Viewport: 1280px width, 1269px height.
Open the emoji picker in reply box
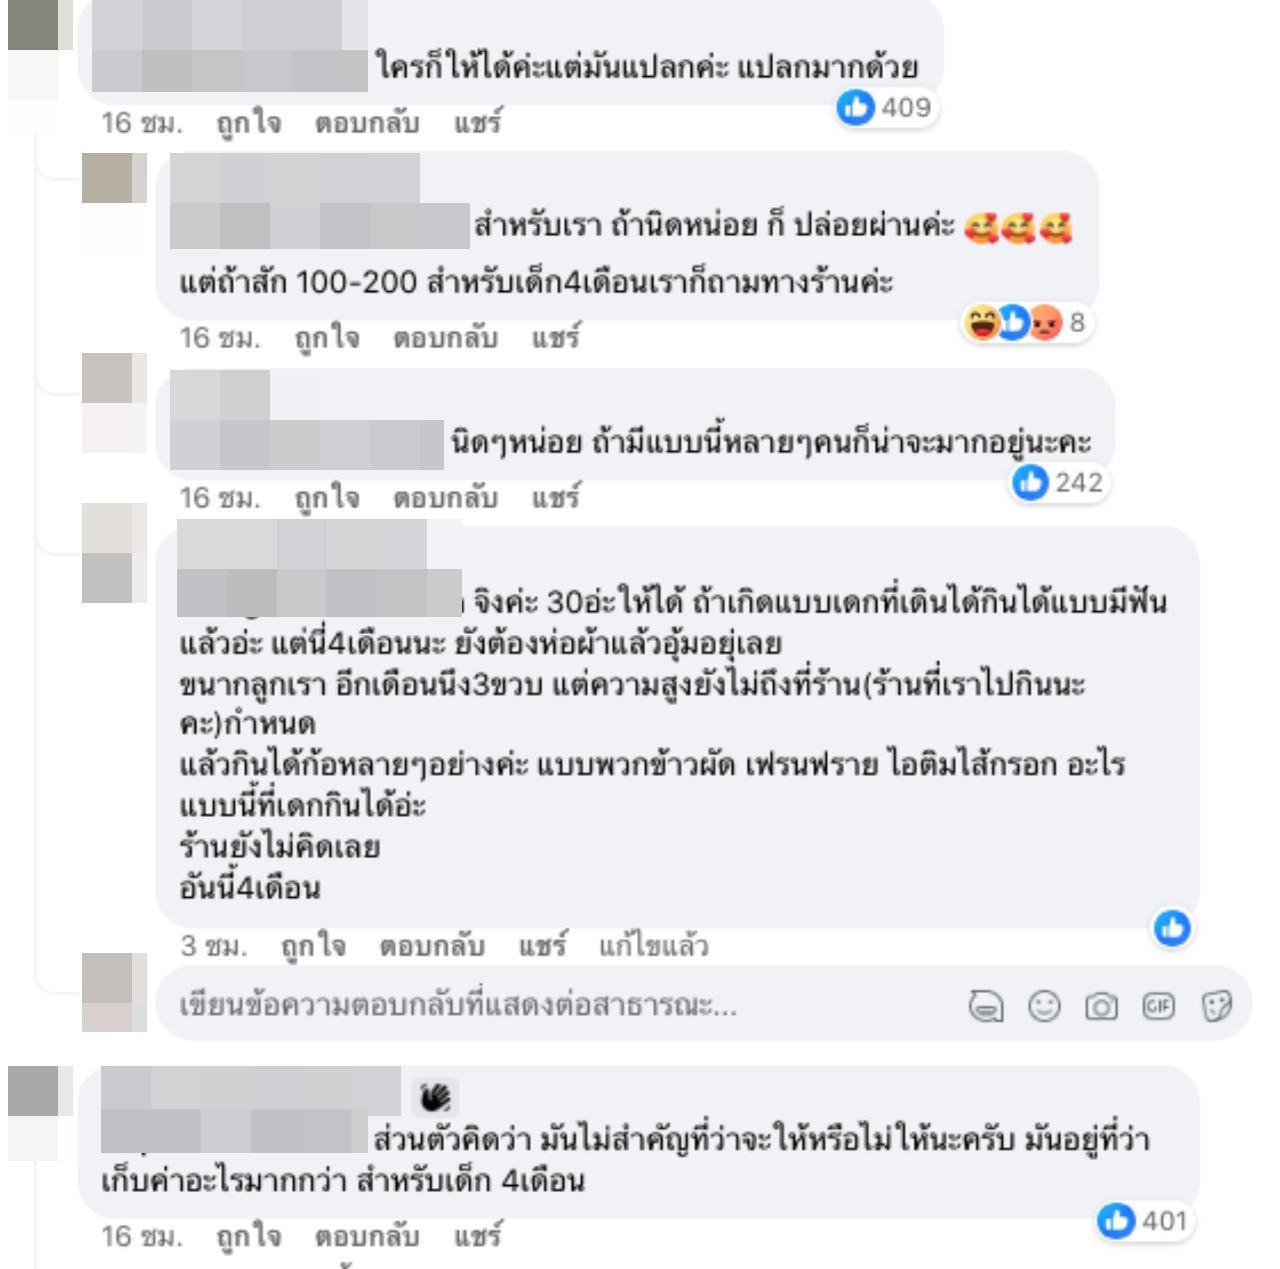pos(1044,1006)
